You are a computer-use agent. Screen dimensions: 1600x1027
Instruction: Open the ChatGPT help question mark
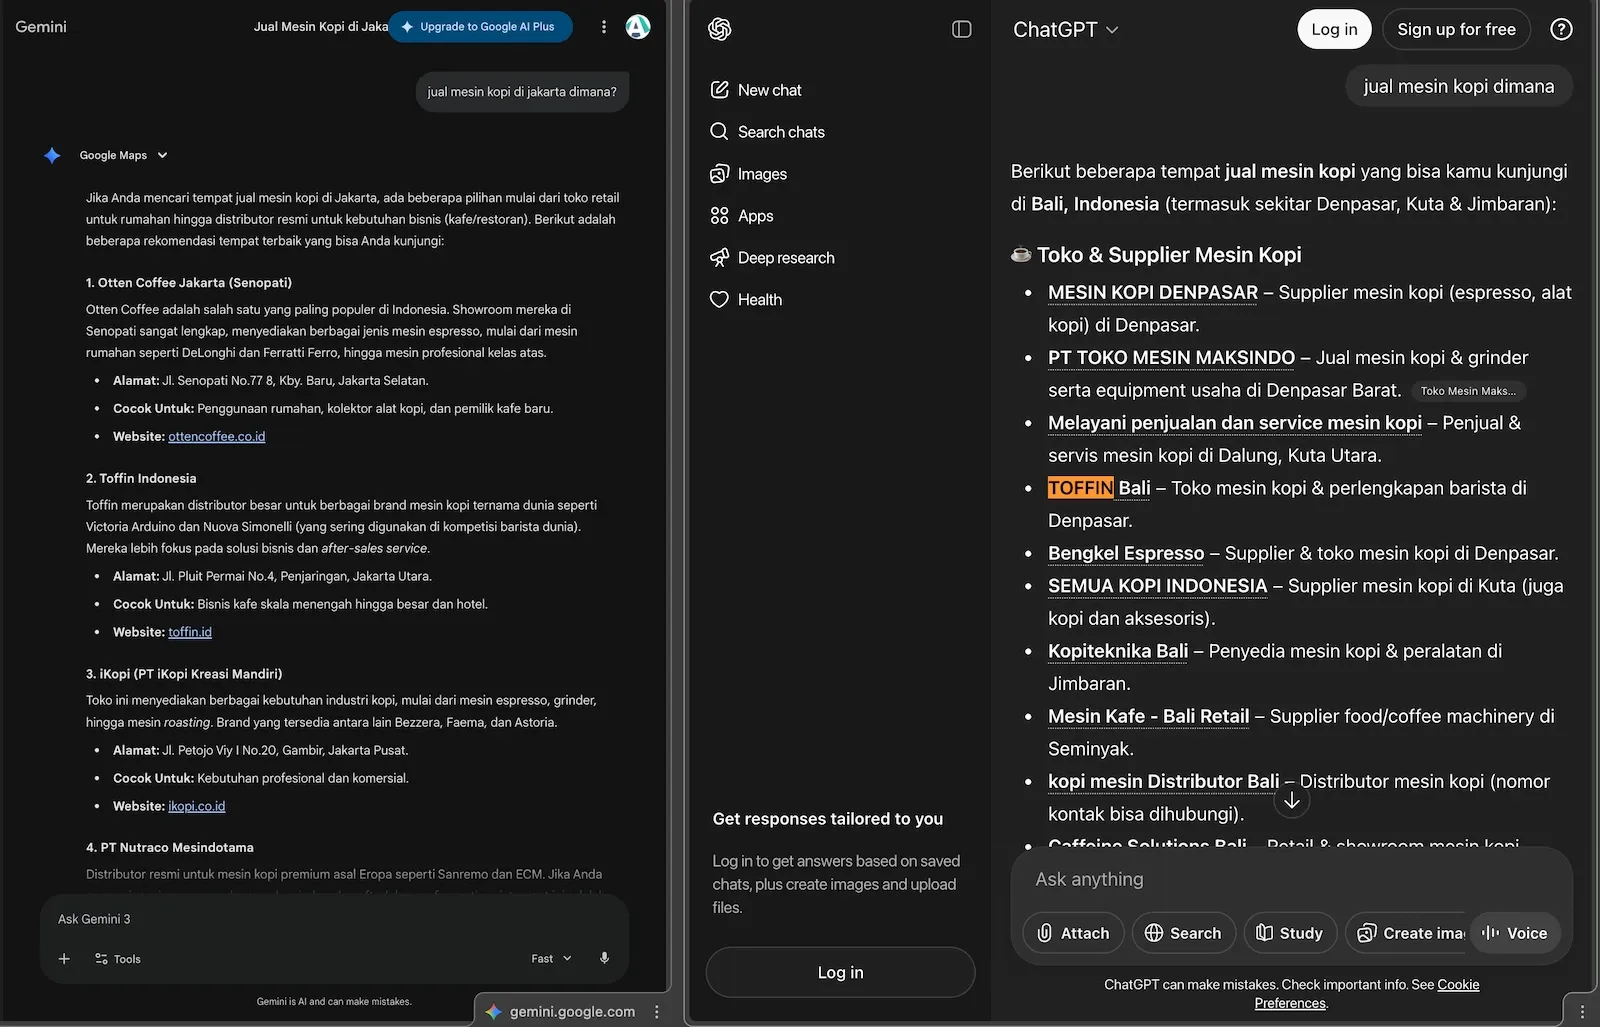1561,29
